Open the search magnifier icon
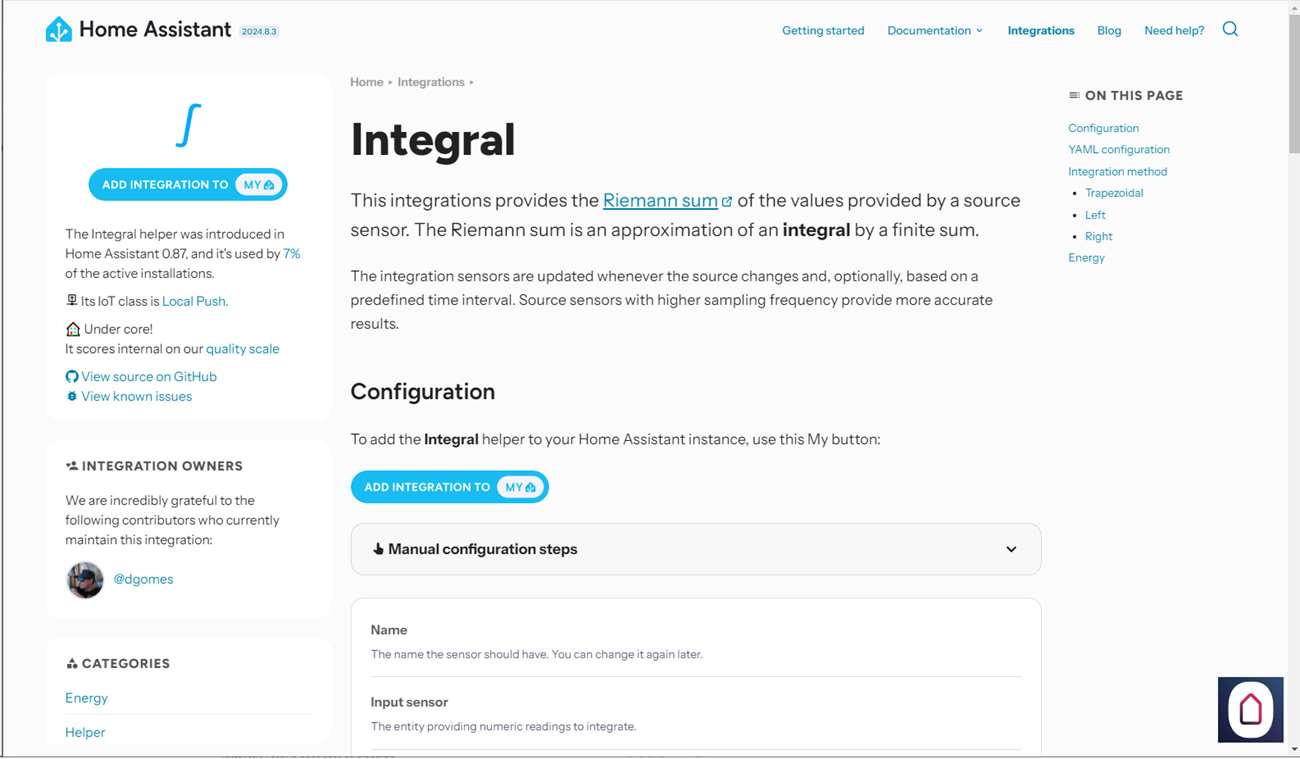The height and width of the screenshot is (759, 1300). (1230, 29)
